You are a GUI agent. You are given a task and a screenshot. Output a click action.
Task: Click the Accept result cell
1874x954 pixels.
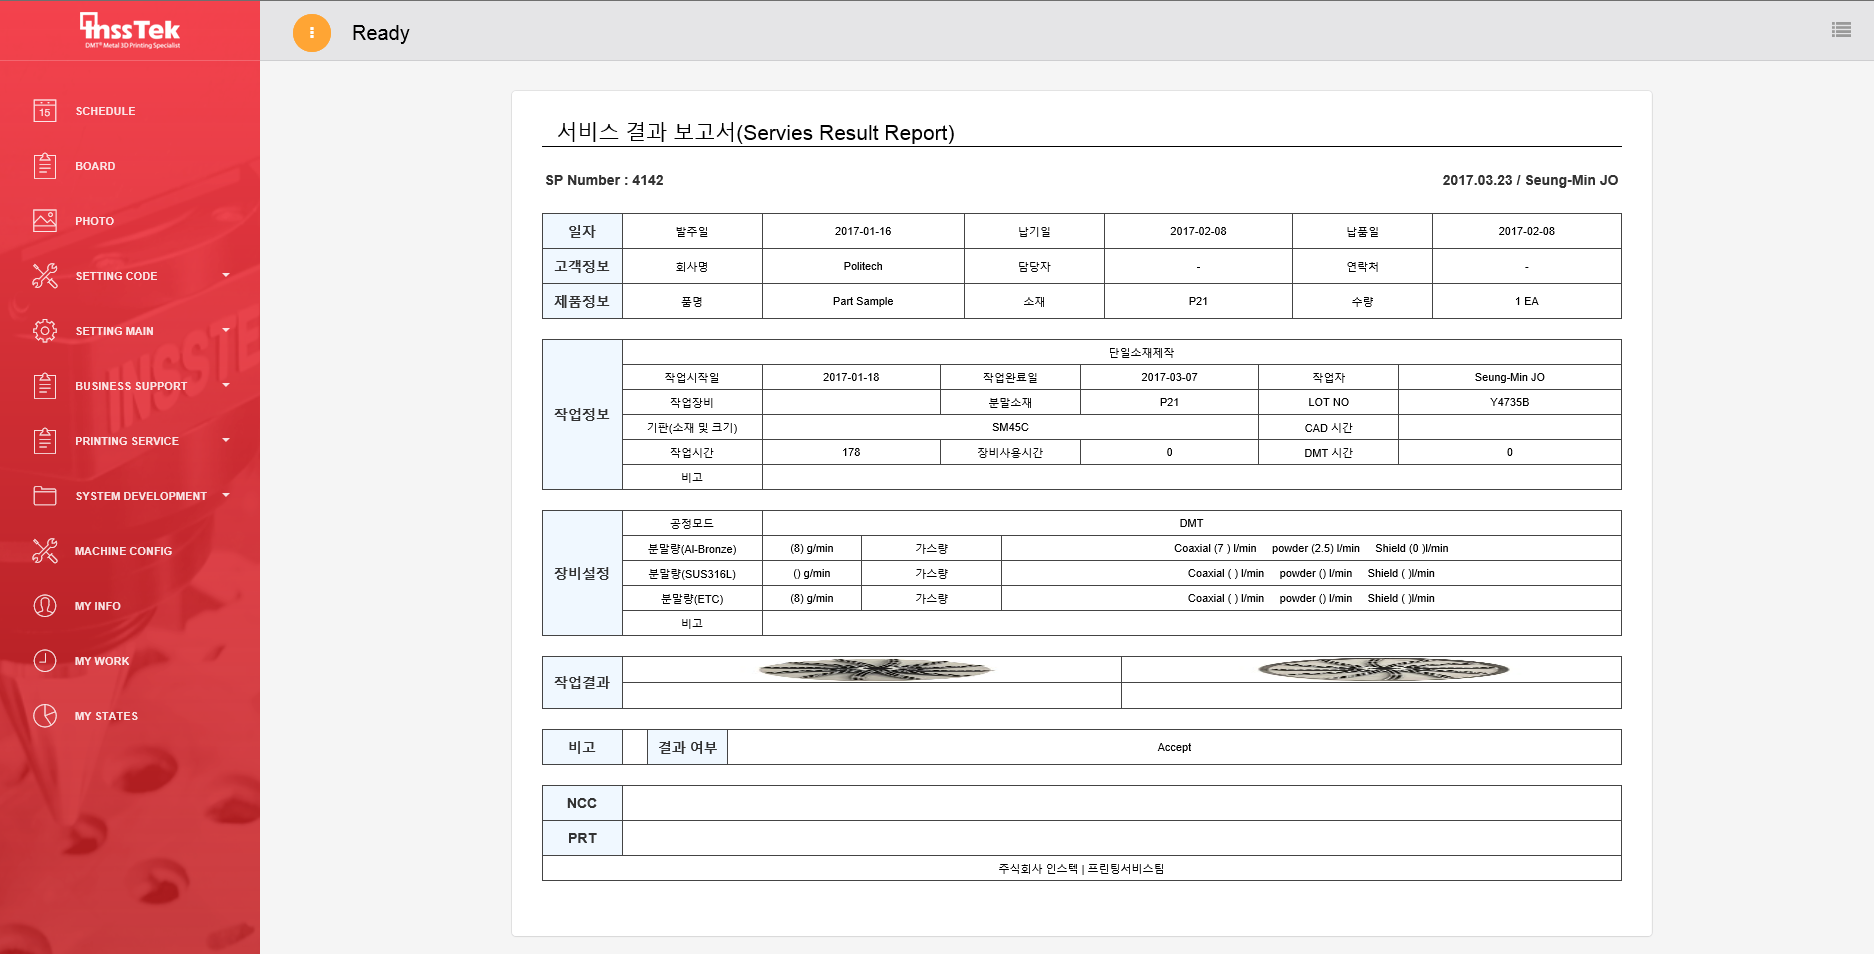click(1174, 747)
